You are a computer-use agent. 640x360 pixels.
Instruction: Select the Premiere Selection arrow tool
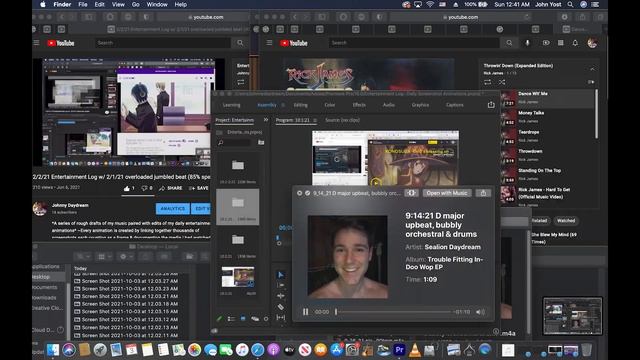tap(281, 275)
